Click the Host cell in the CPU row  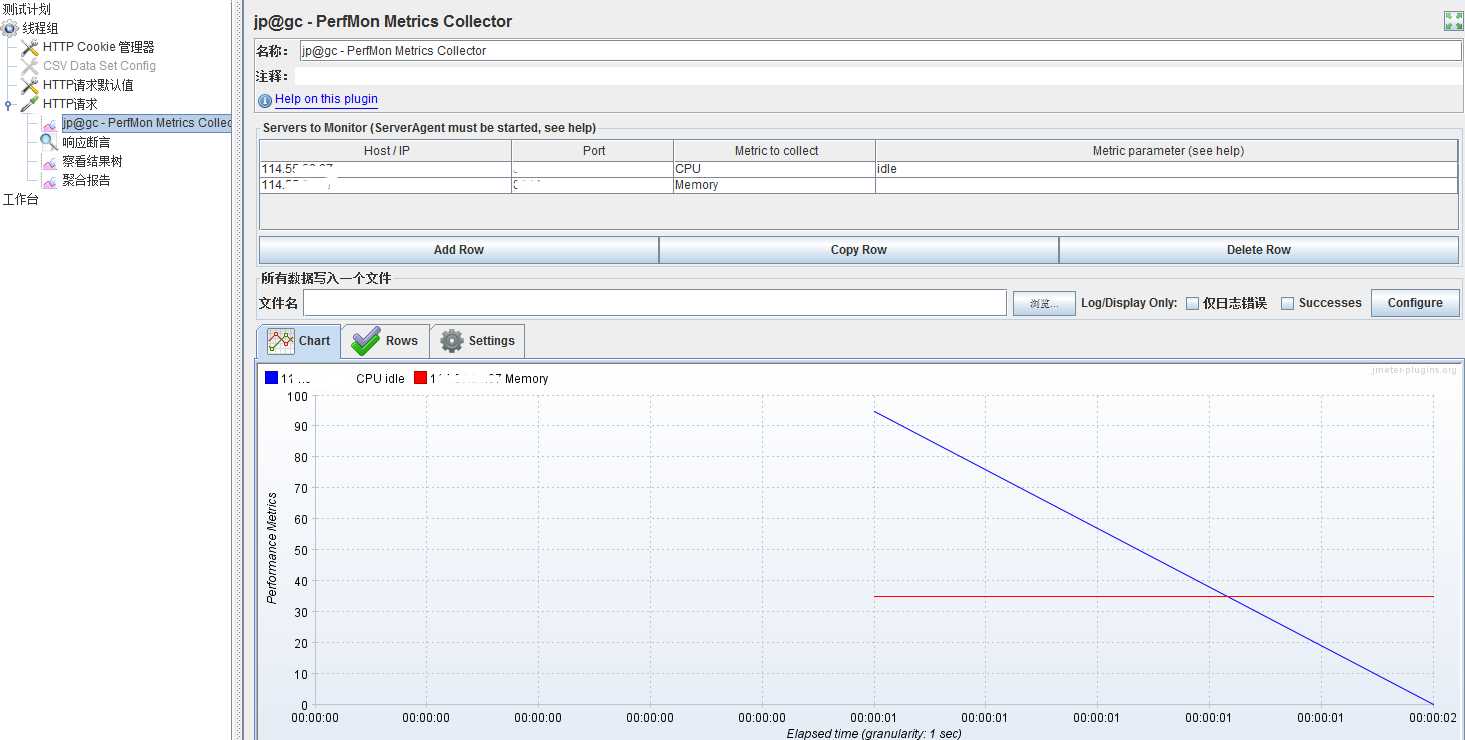[386, 169]
